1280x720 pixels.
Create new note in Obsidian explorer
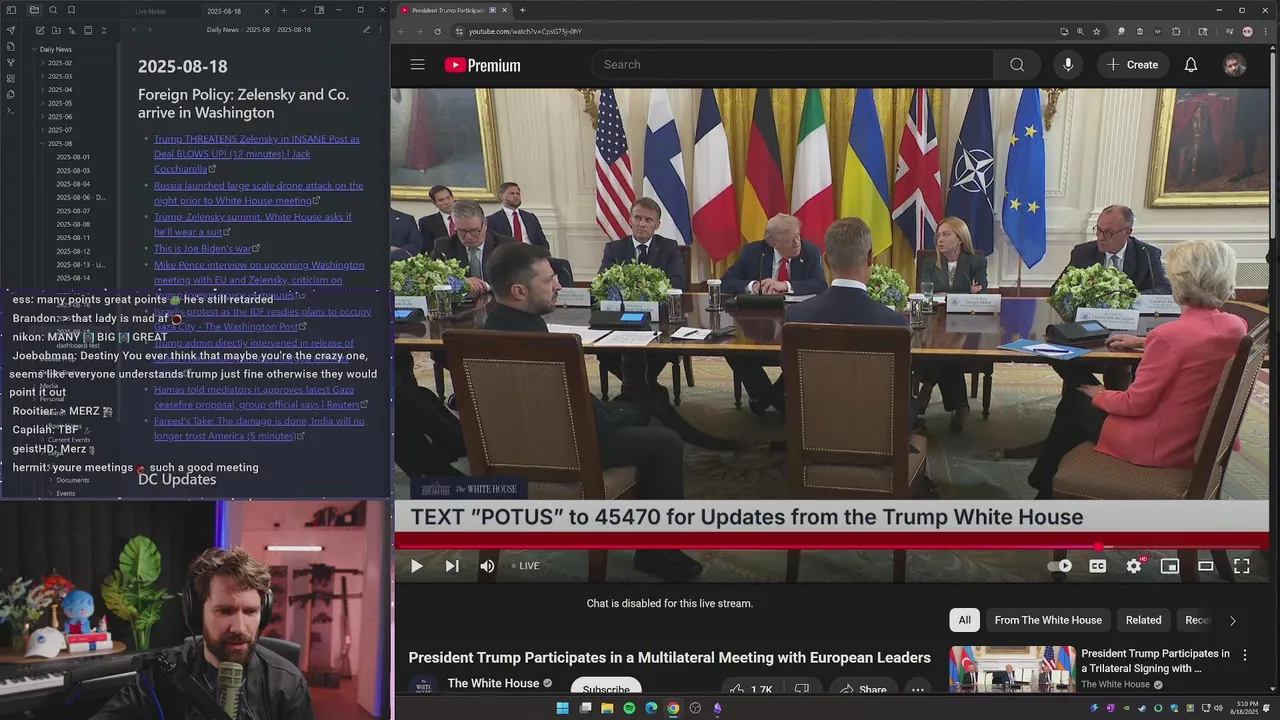[39, 31]
